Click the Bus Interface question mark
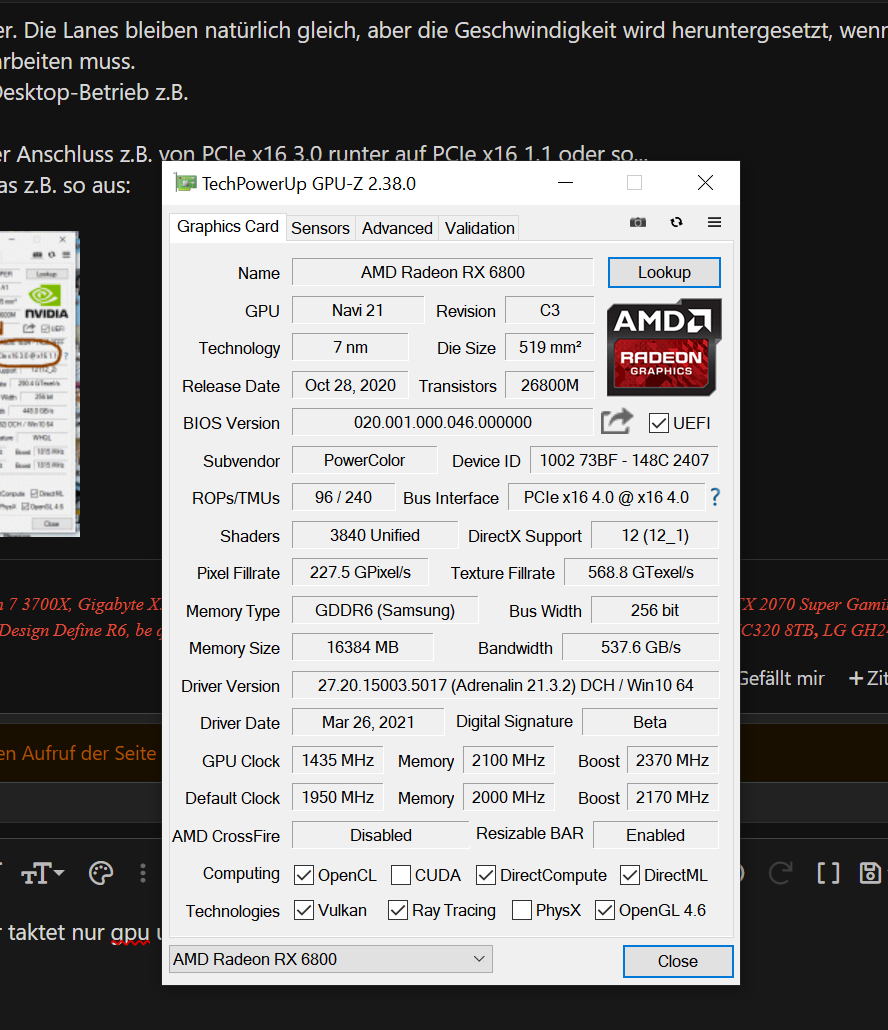888x1030 pixels. (715, 497)
